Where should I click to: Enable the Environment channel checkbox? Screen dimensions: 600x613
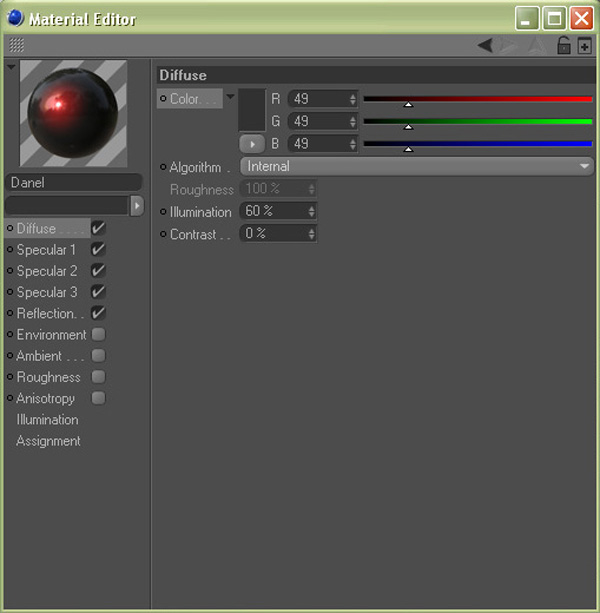98,335
